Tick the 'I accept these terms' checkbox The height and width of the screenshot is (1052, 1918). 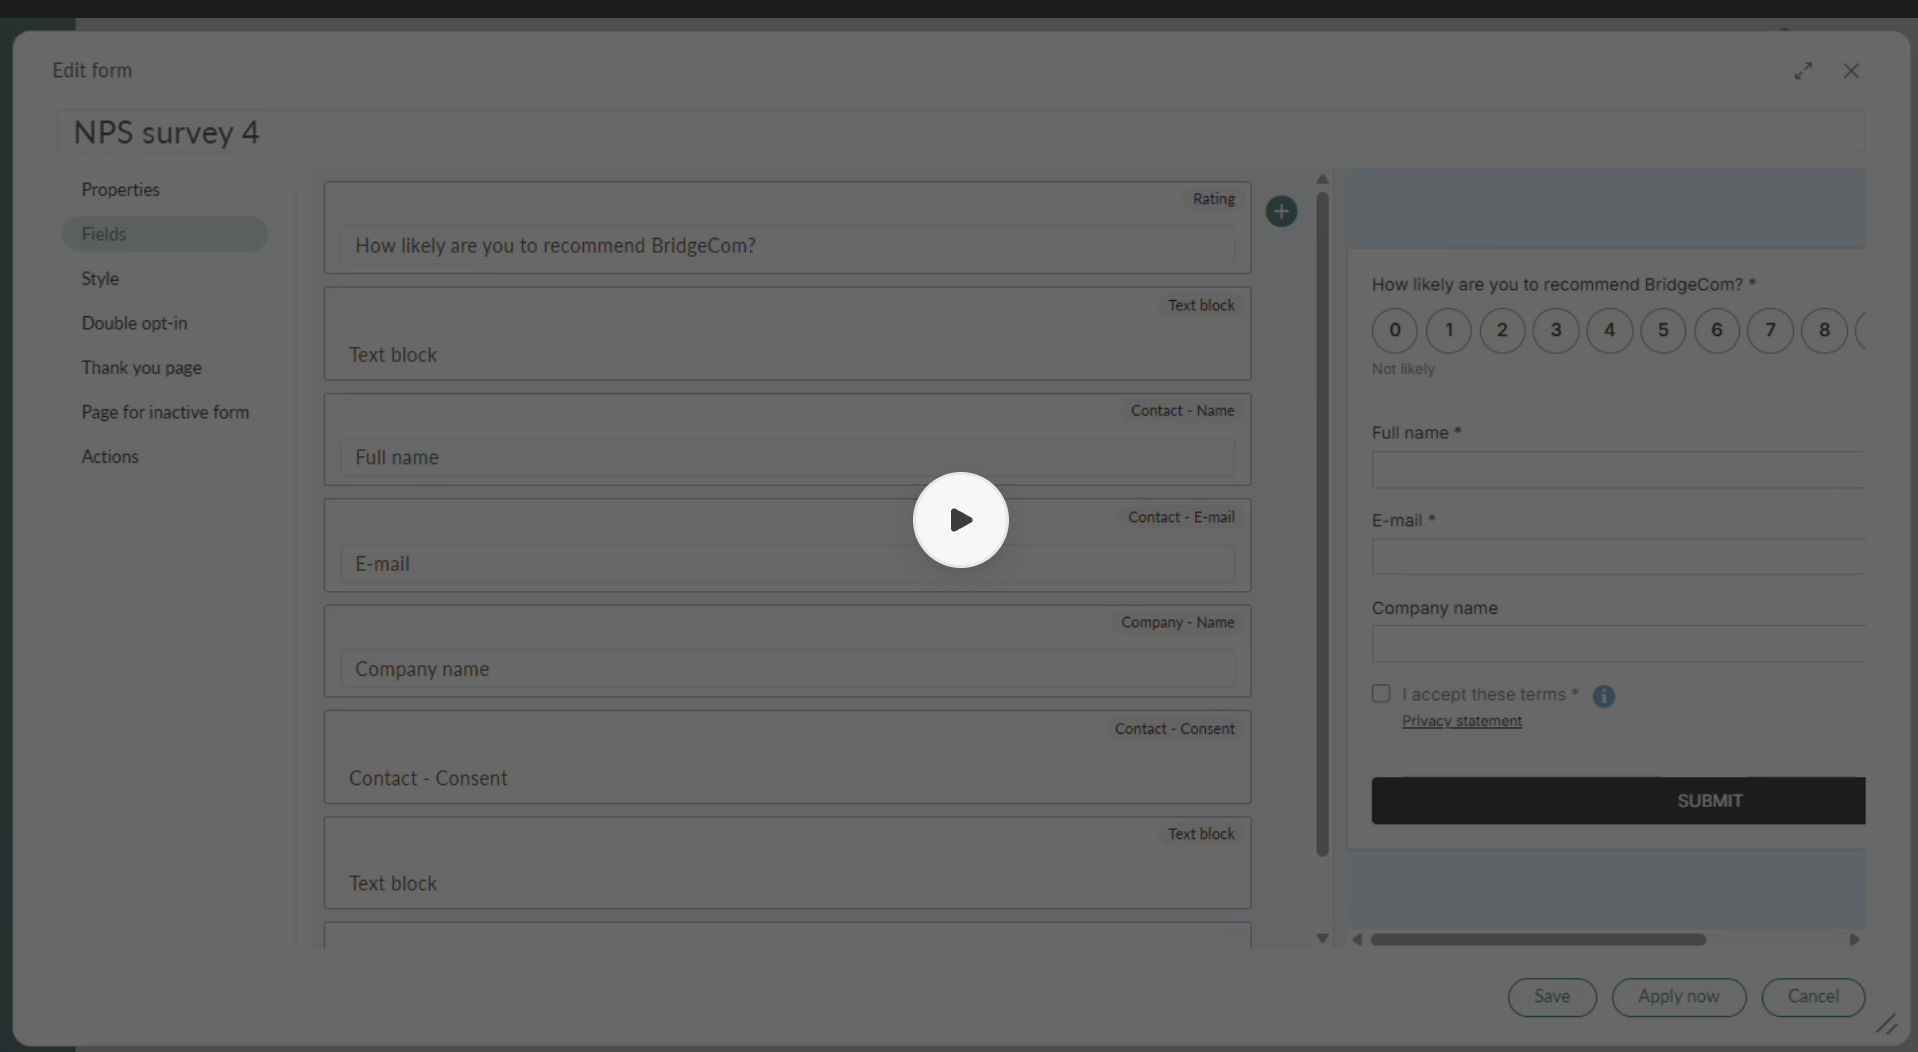1381,693
